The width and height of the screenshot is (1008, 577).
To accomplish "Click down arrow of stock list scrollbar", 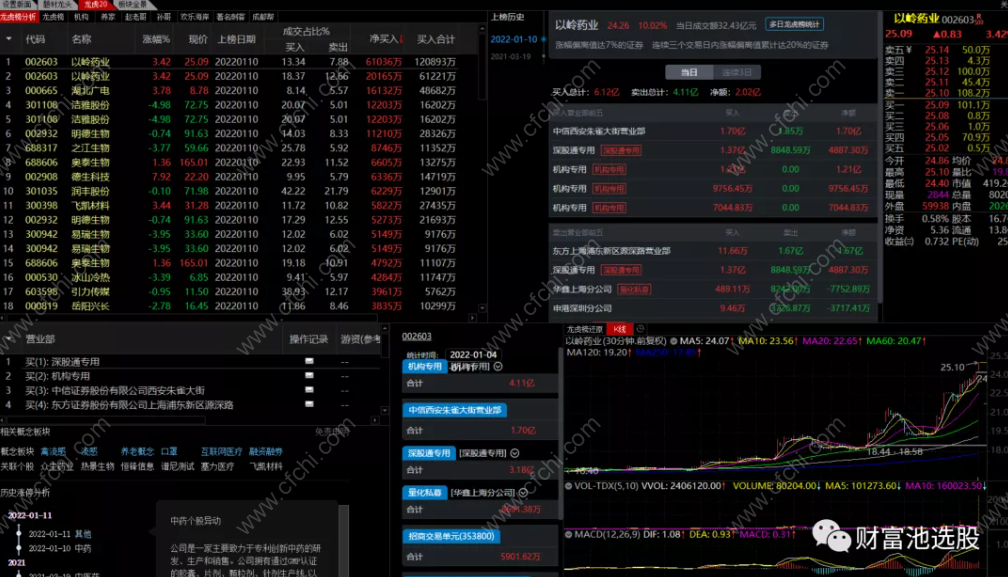I will click(482, 308).
